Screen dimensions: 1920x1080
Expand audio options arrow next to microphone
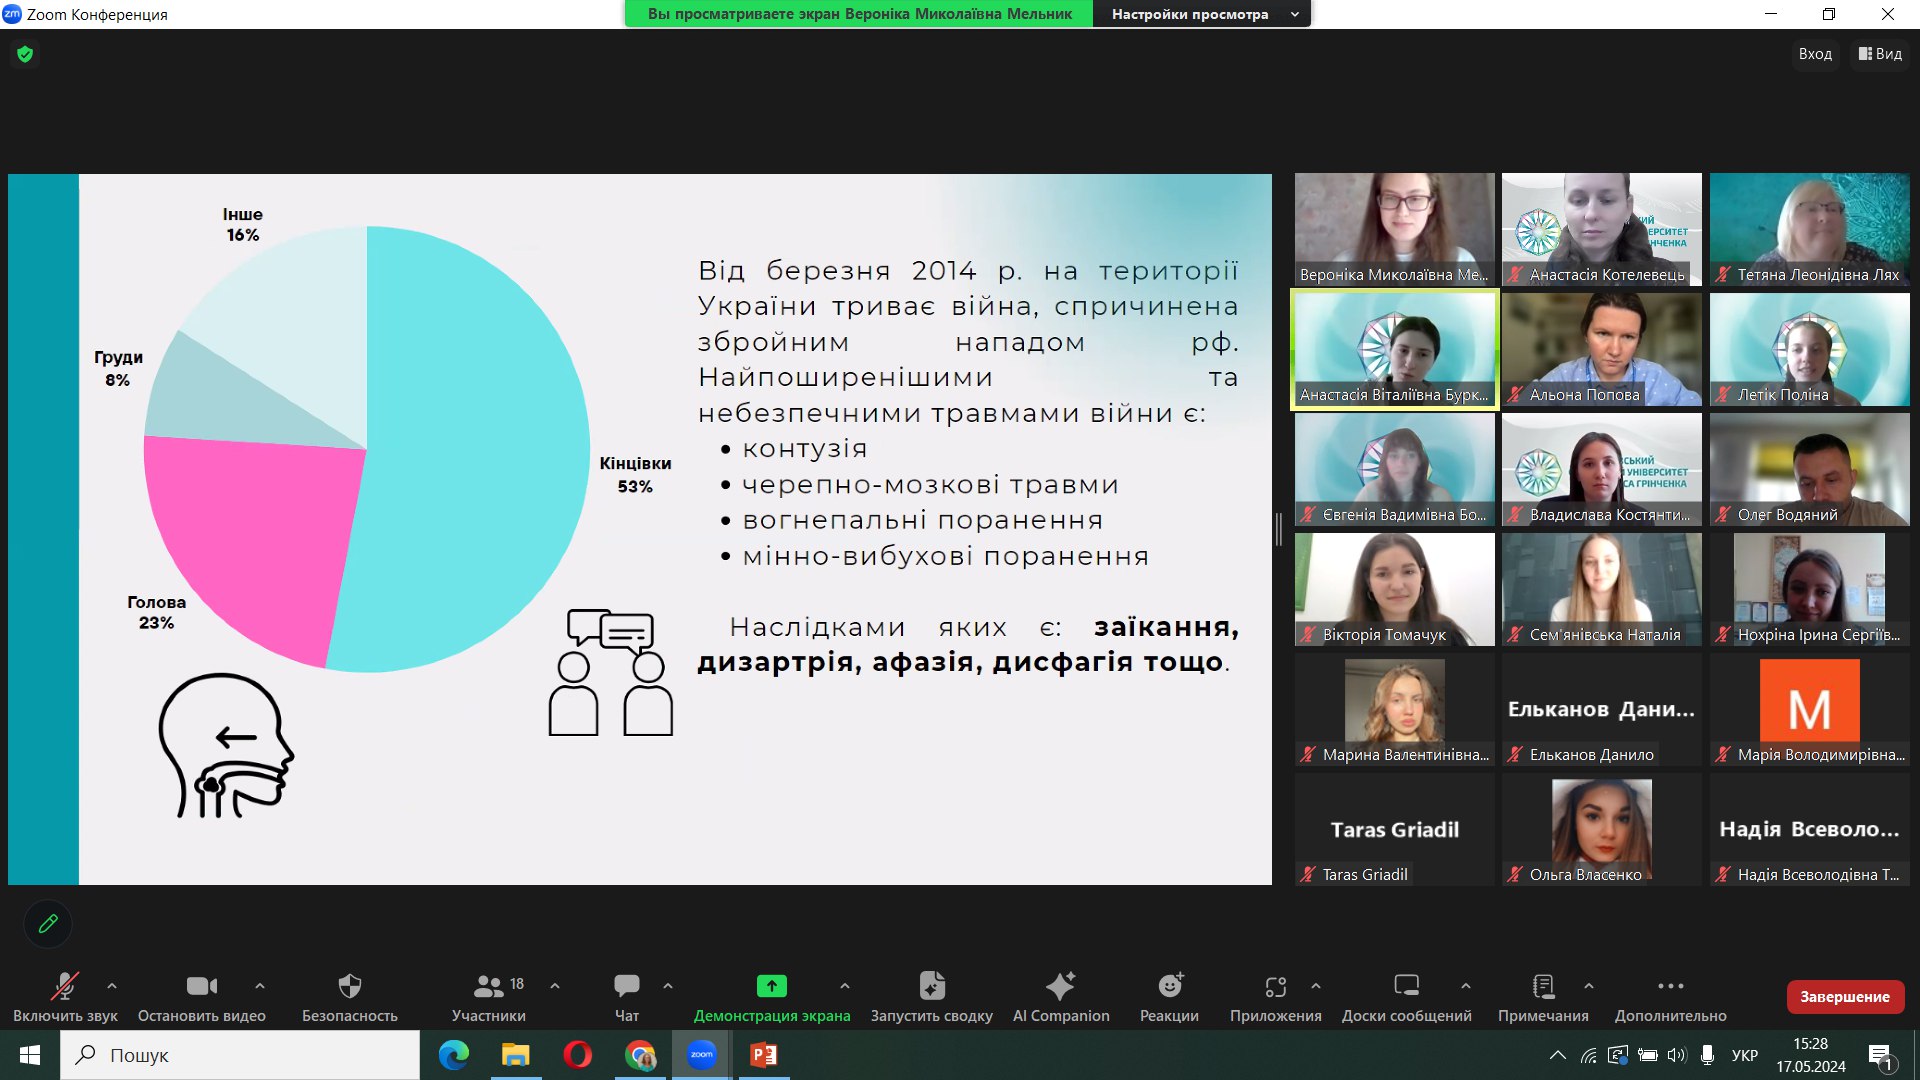tap(112, 986)
